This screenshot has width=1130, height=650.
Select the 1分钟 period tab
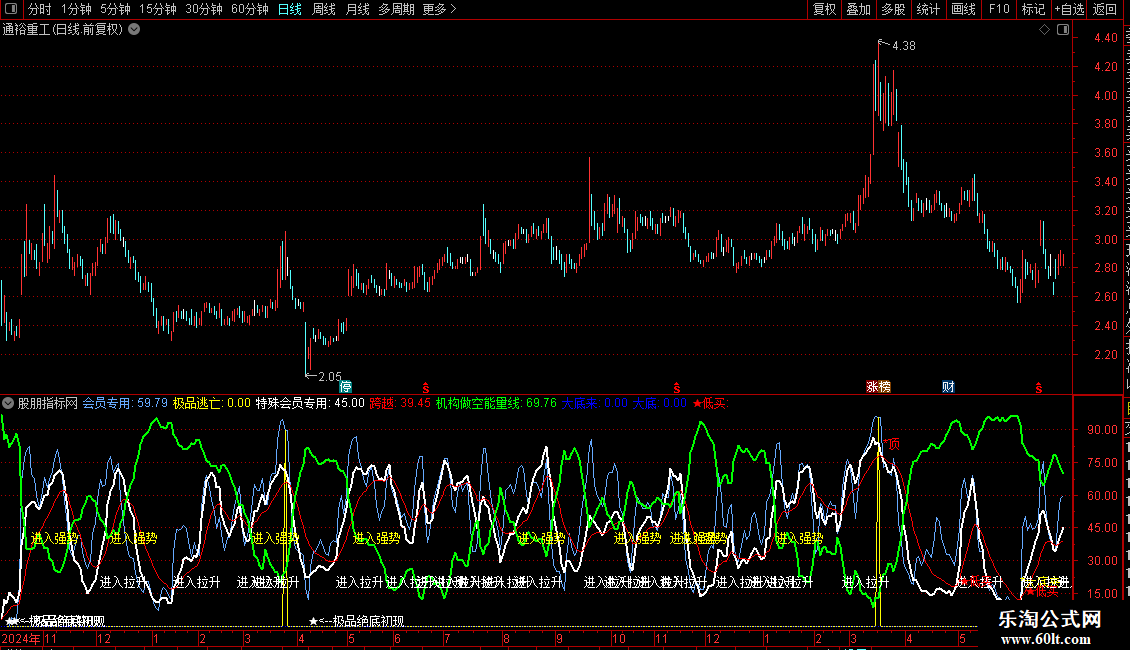76,9
